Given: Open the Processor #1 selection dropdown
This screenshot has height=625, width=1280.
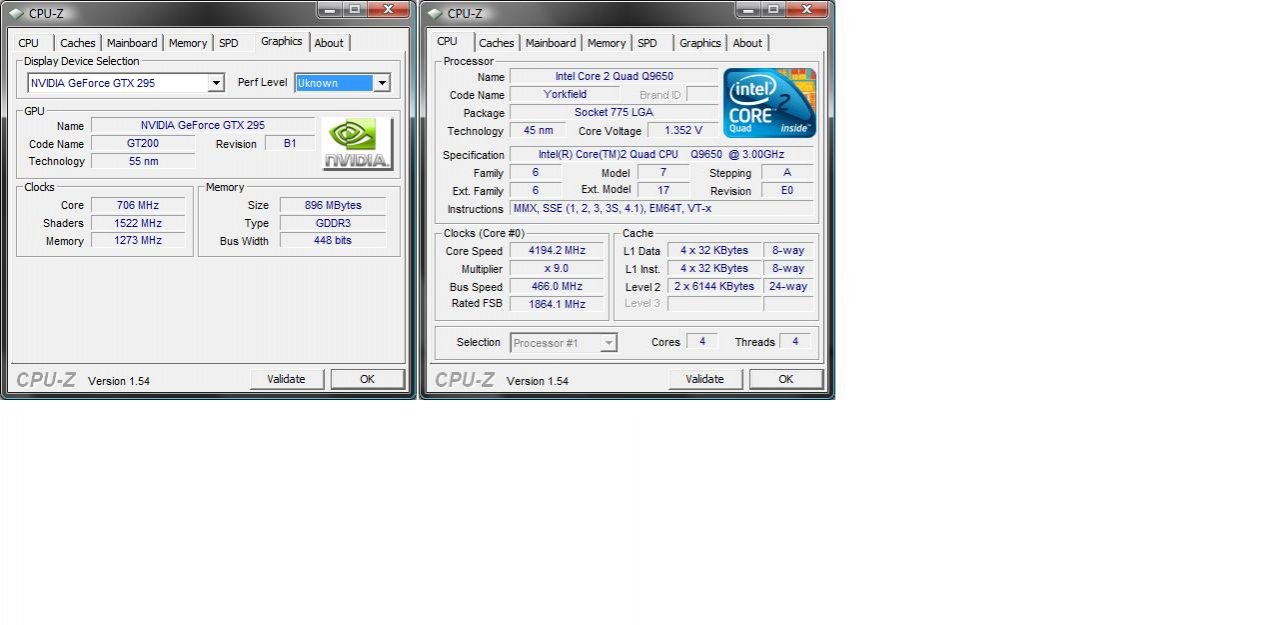Looking at the screenshot, I should (608, 343).
